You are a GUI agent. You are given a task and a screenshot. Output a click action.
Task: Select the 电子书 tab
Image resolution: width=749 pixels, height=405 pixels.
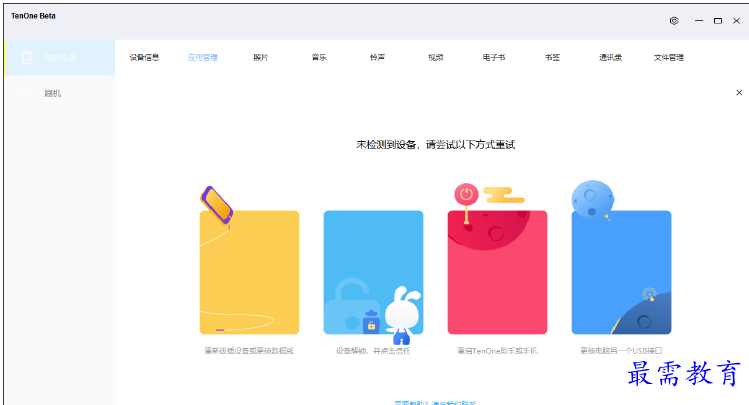coord(494,57)
